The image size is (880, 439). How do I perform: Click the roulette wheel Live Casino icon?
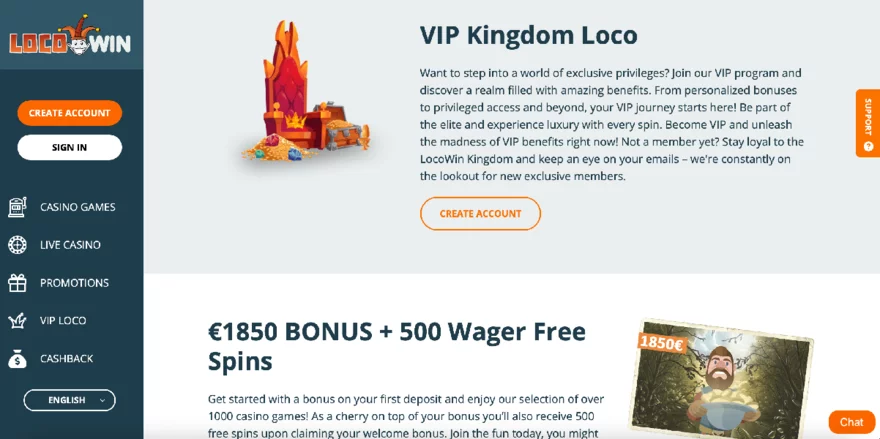pyautogui.click(x=17, y=245)
